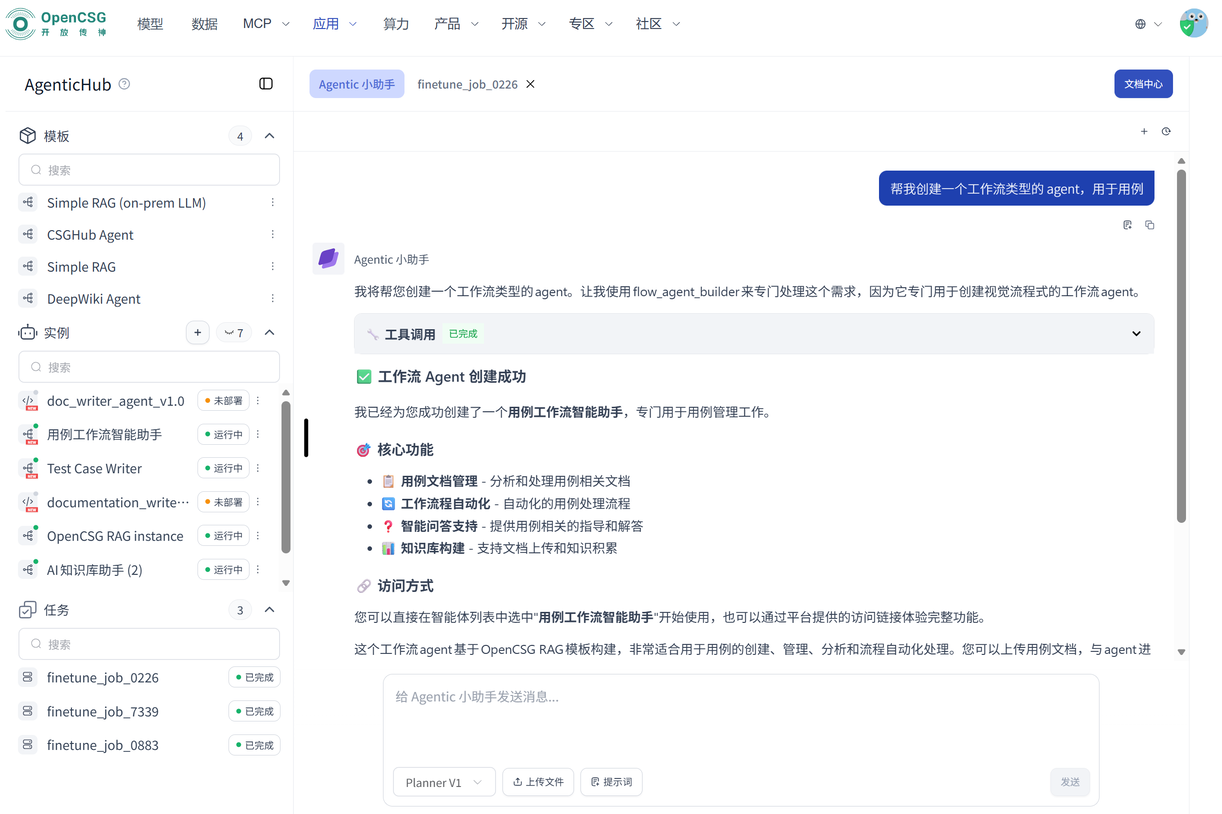This screenshot has height=814, width=1222.
Task: Start a new chat with plus icon
Action: pos(1144,132)
